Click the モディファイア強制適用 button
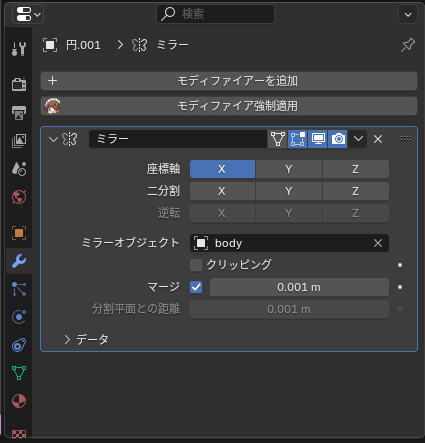 tap(229, 106)
